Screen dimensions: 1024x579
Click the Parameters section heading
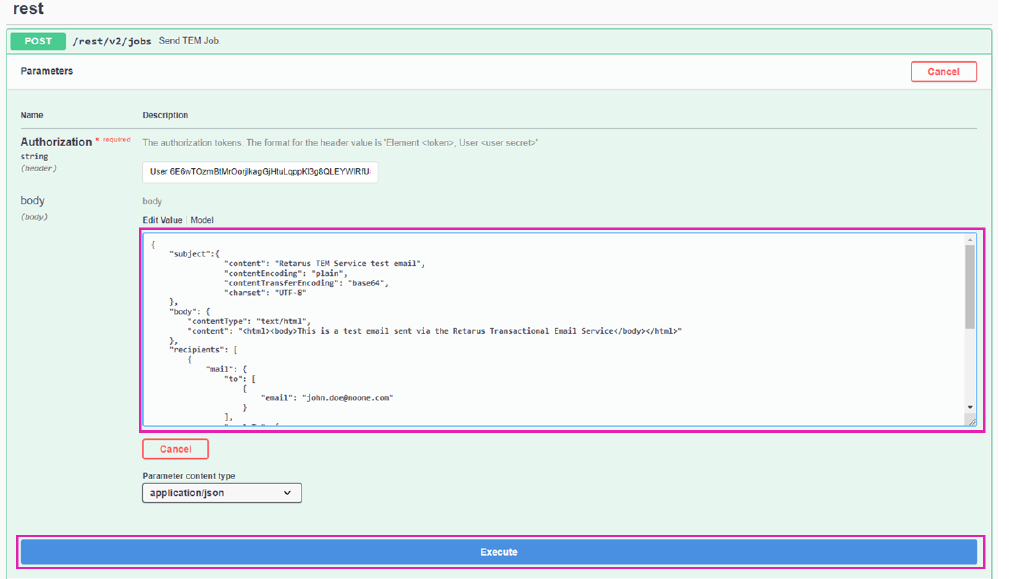(x=47, y=71)
